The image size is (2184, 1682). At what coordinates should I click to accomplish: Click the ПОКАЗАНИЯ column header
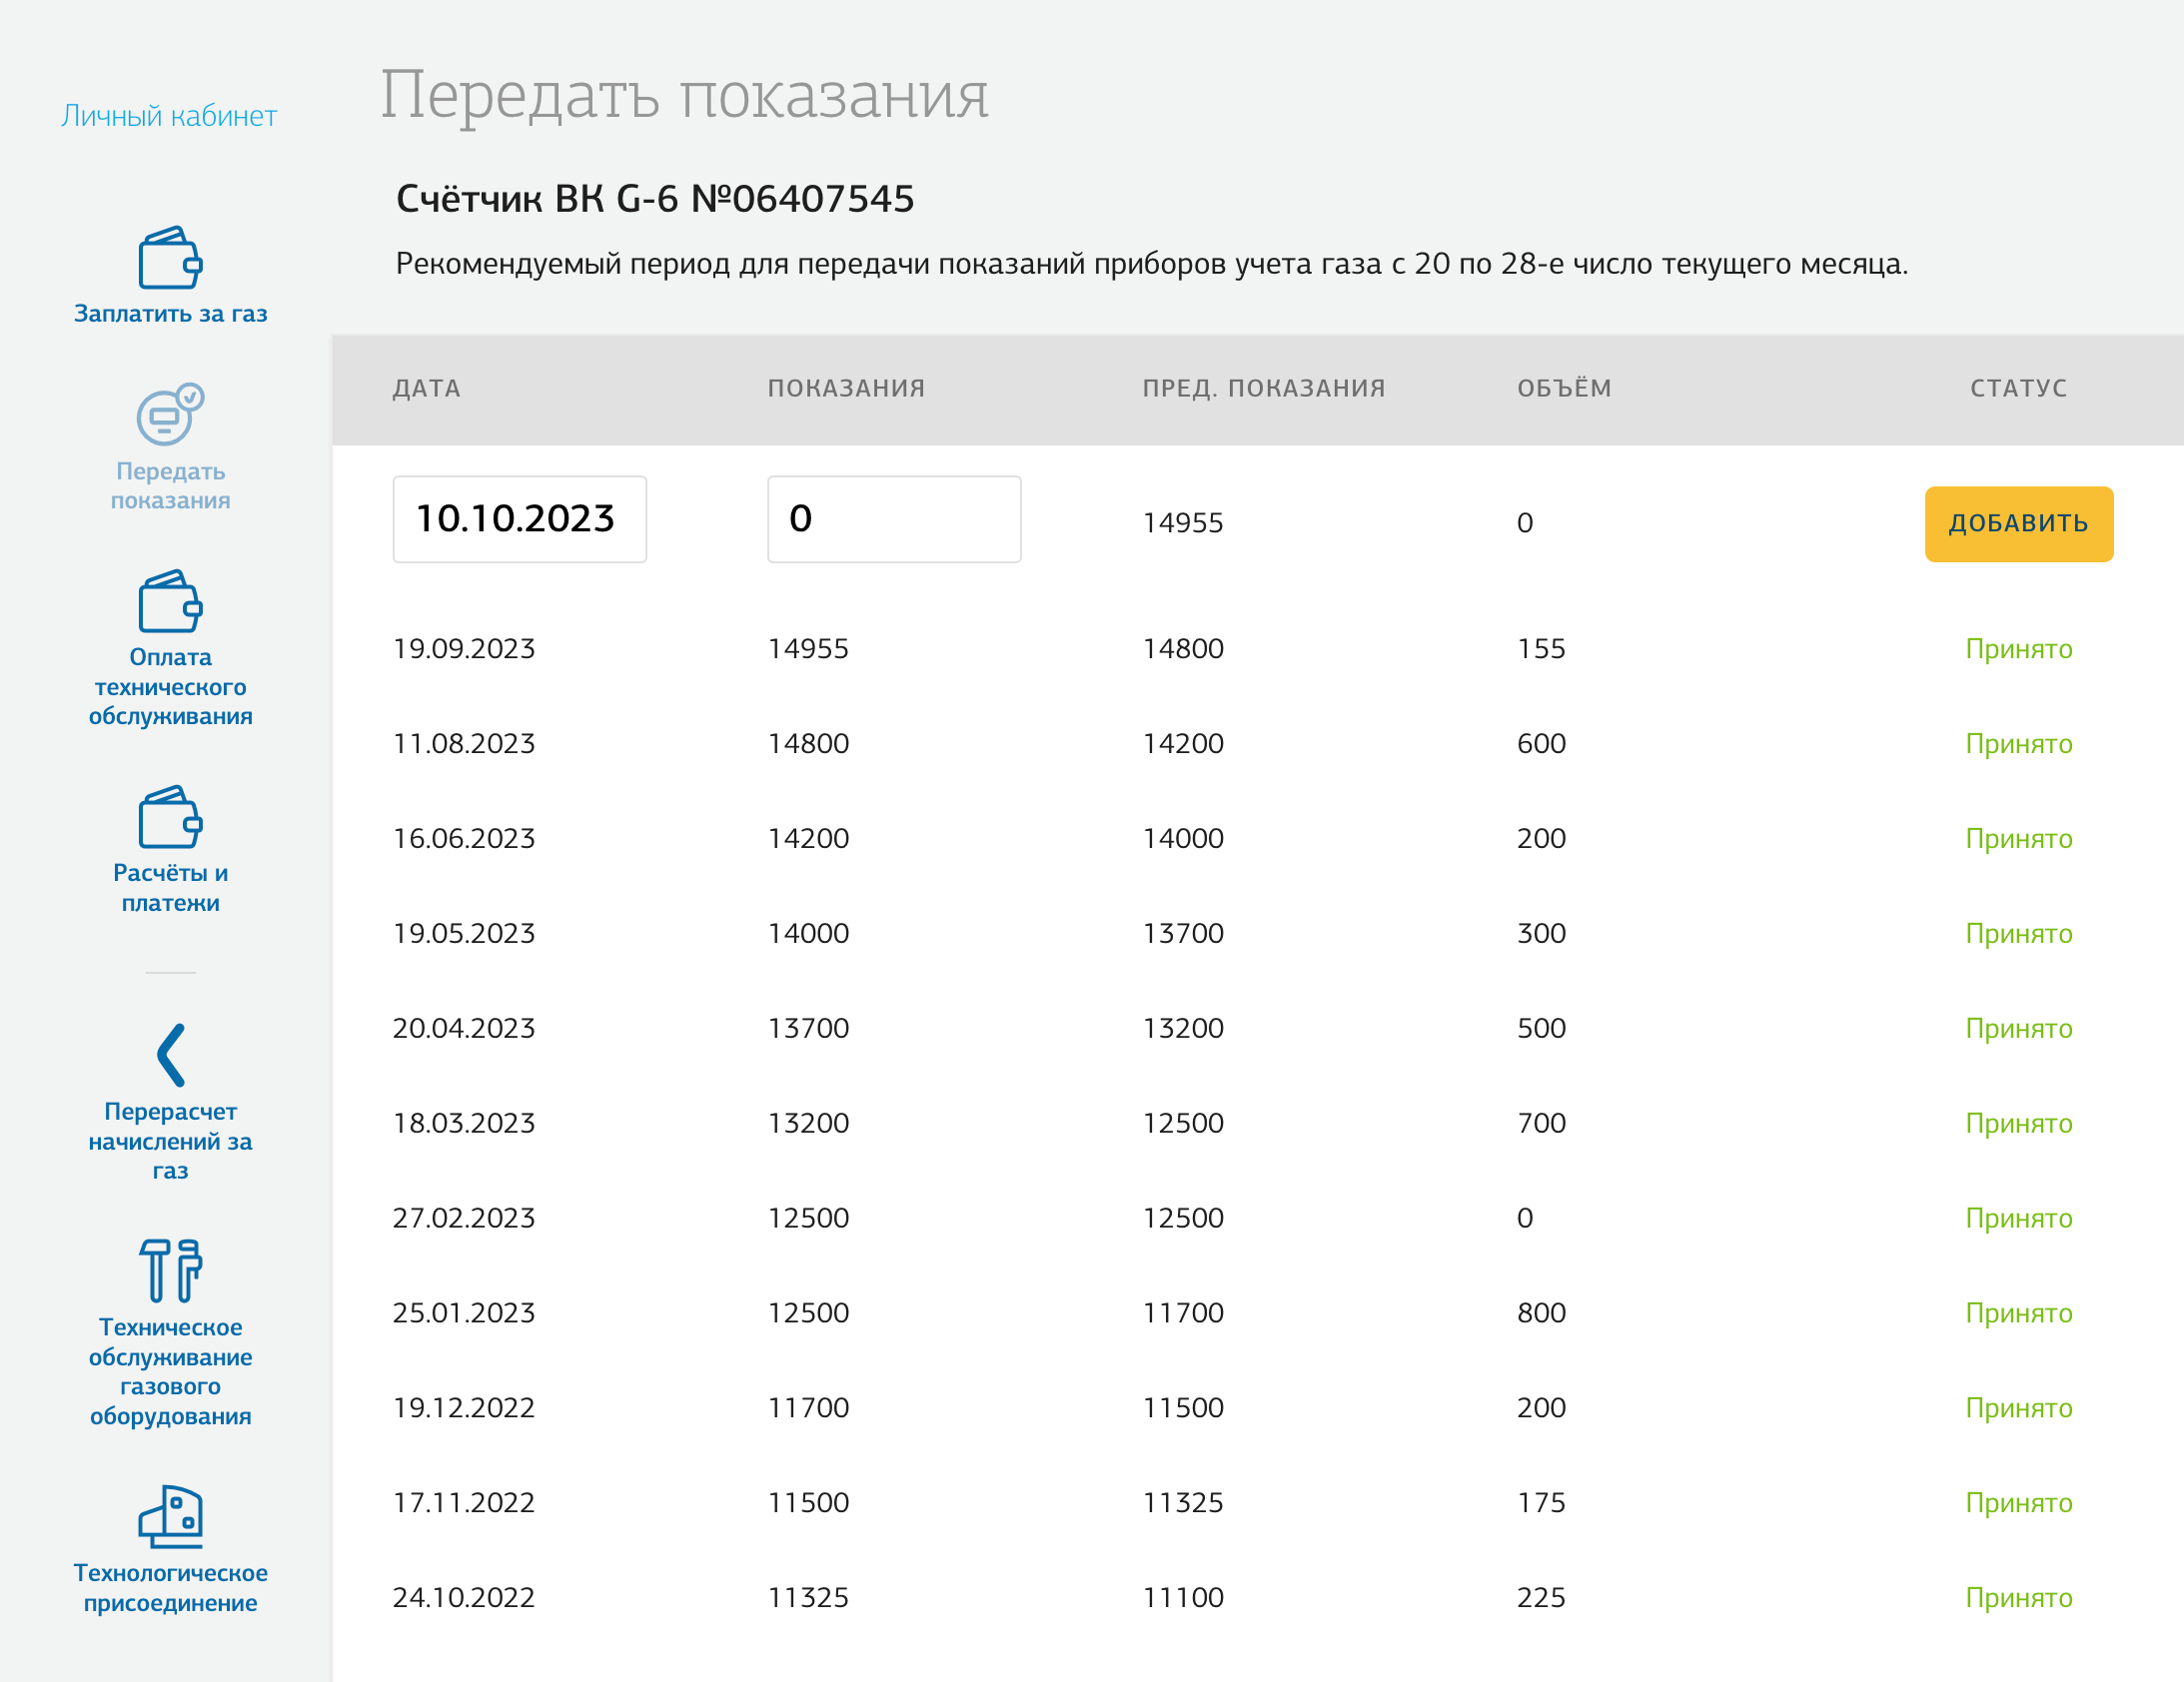tap(847, 388)
